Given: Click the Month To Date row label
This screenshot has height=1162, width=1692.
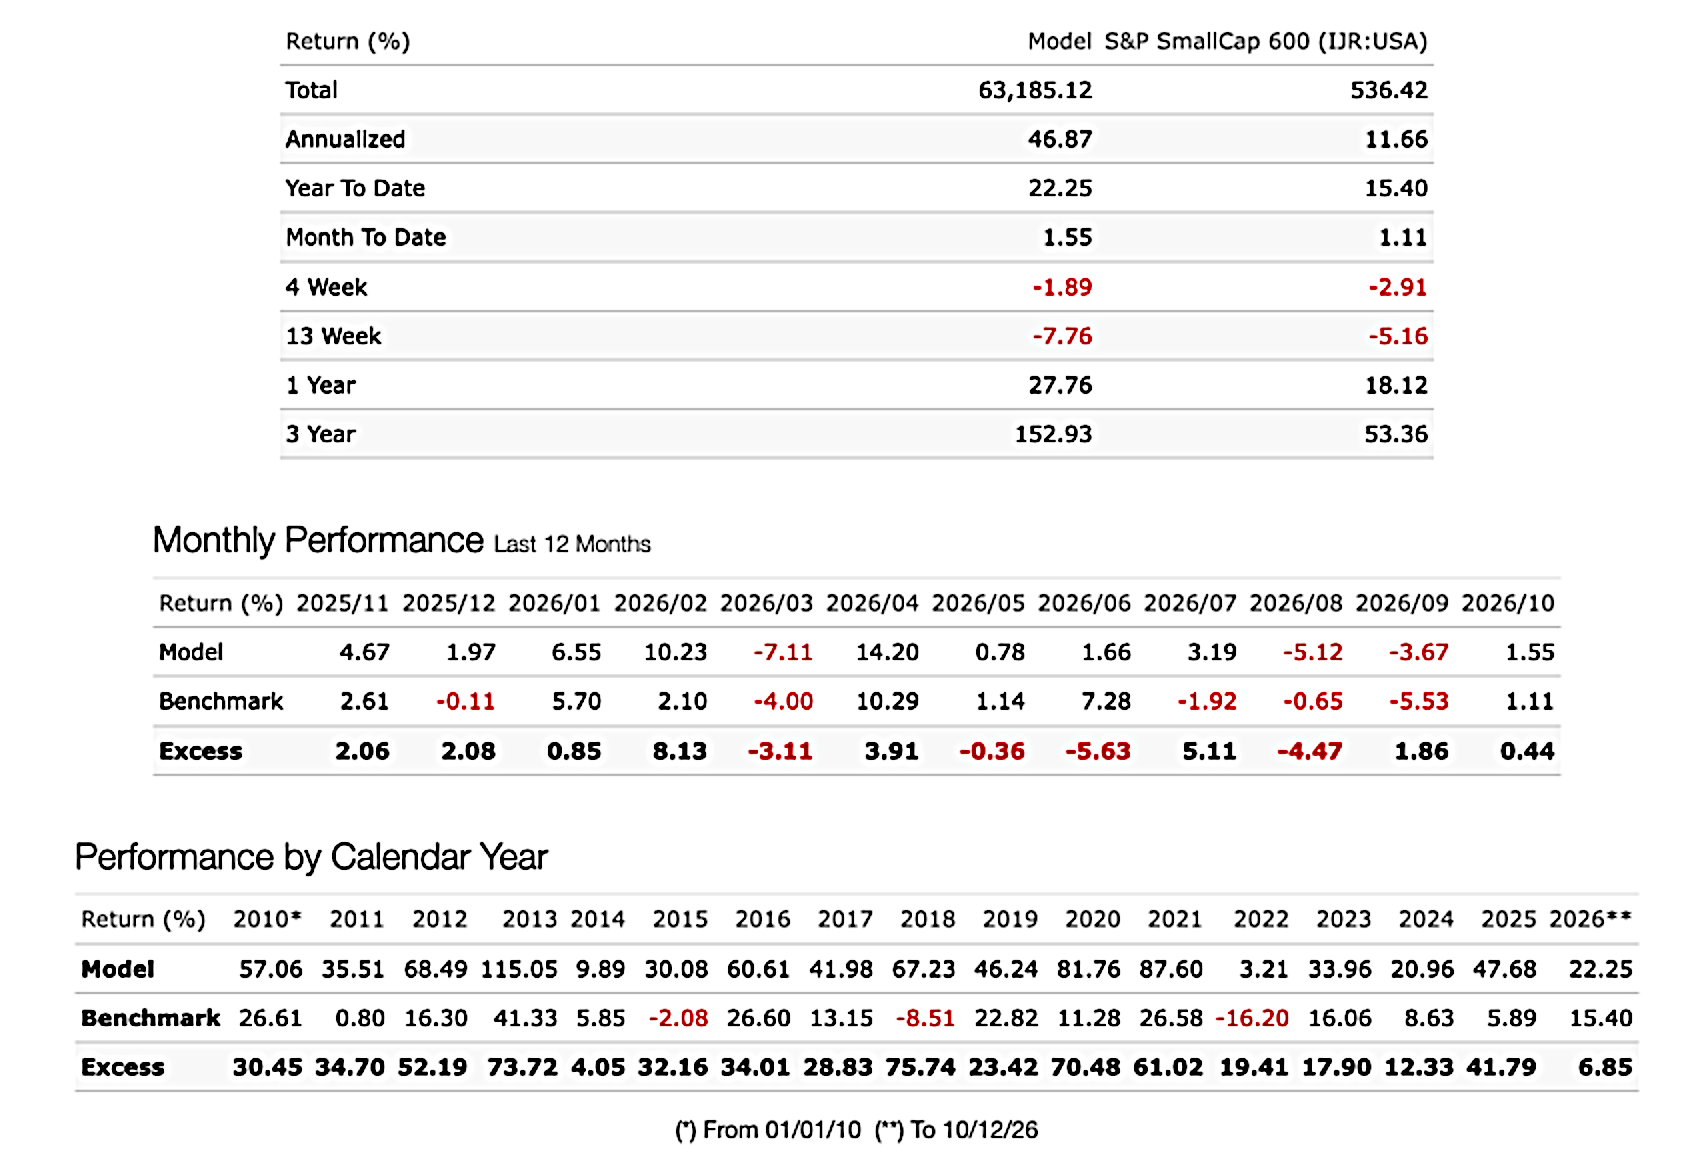Looking at the screenshot, I should coord(366,237).
